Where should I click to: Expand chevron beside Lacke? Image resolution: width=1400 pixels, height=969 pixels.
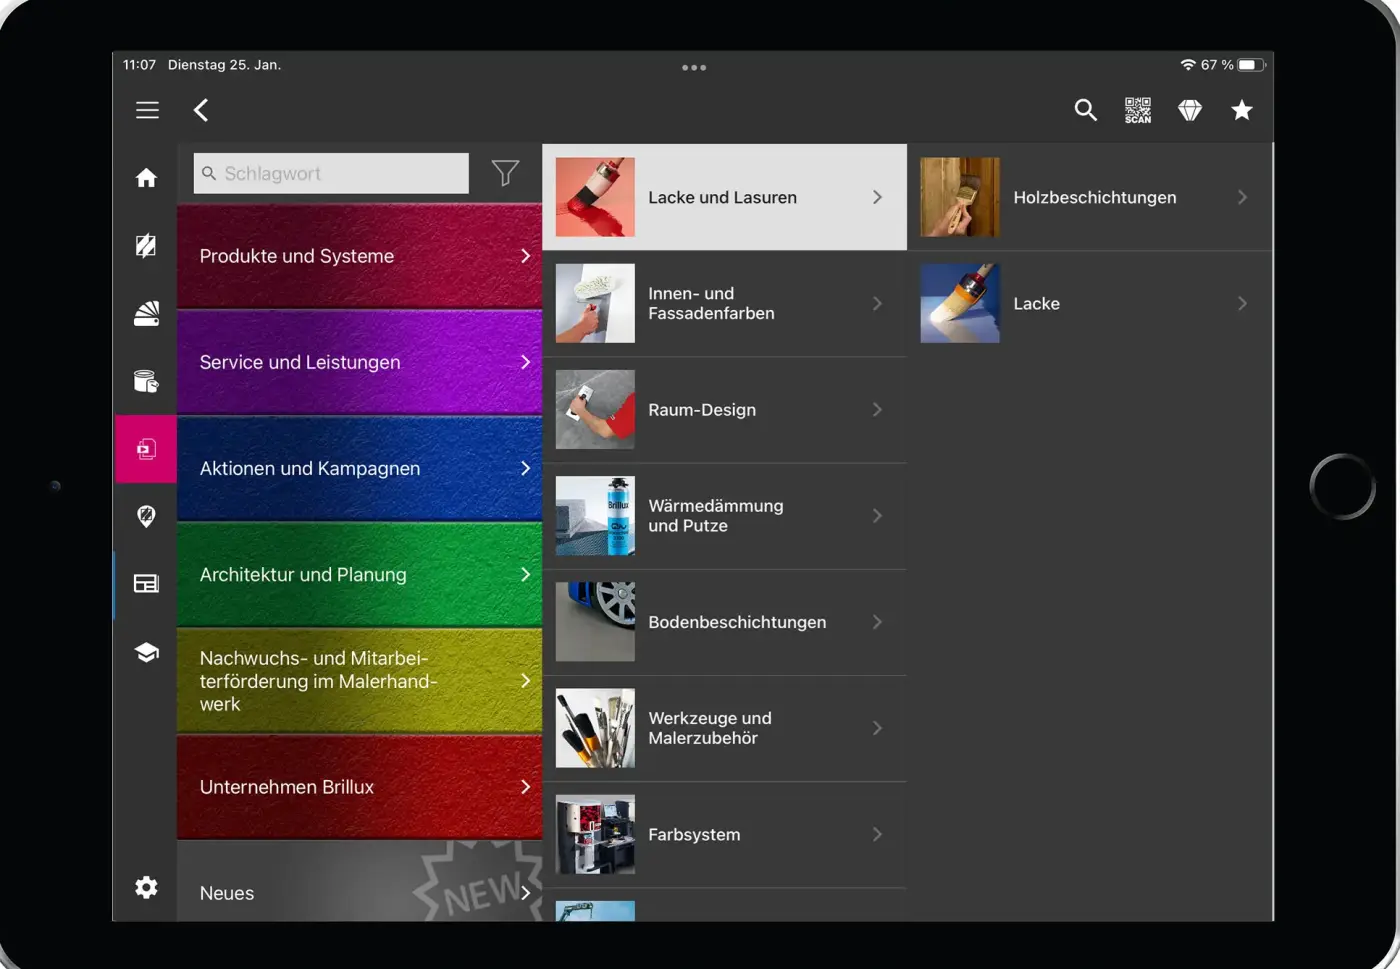click(1242, 303)
